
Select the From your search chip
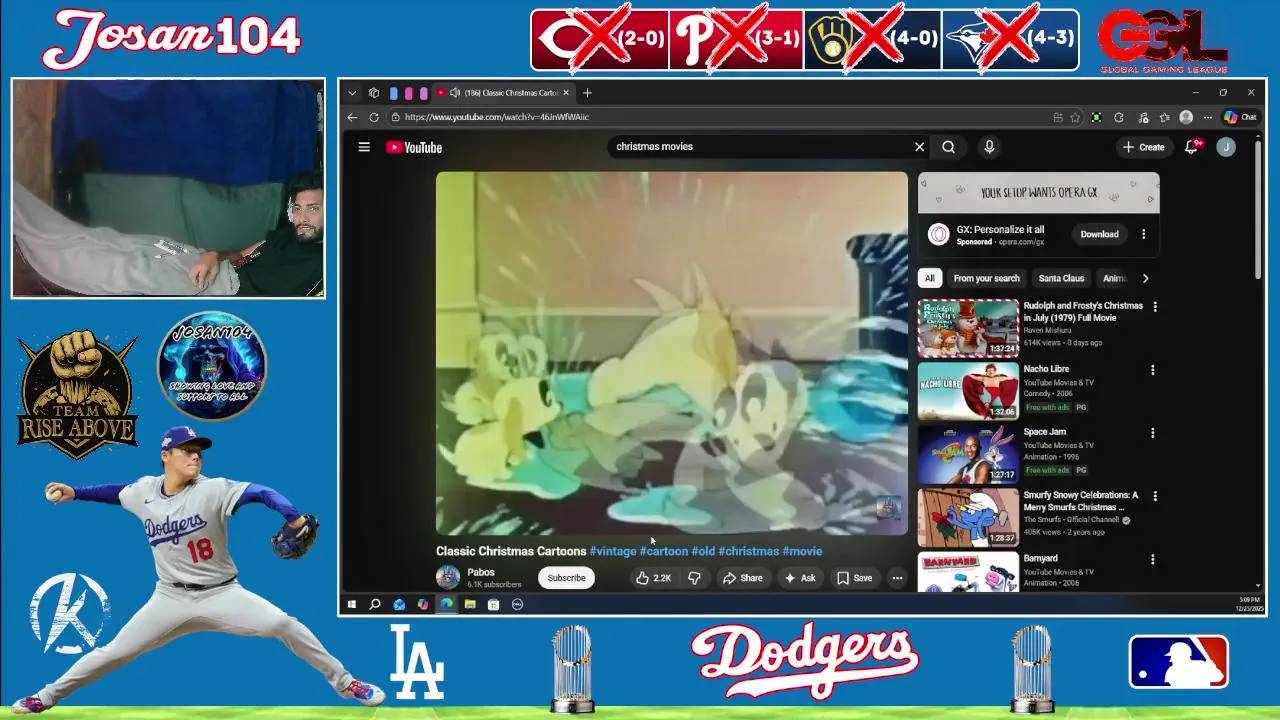(x=986, y=278)
